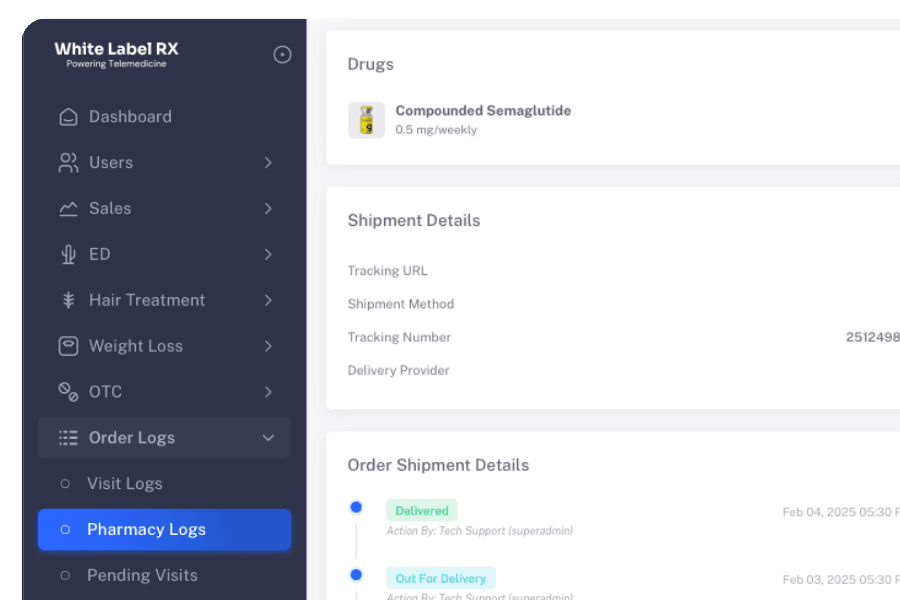Viewport: 900px width, 600px height.
Task: Click the 0.5 mg/weekly dosage text
Action: click(436, 130)
